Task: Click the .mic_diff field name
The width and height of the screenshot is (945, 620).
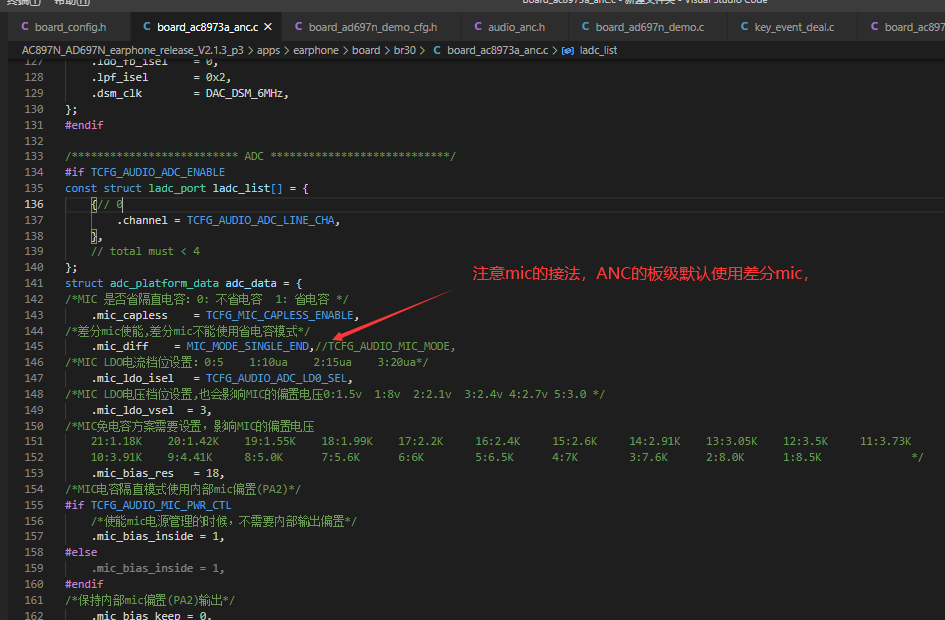Action: 120,346
